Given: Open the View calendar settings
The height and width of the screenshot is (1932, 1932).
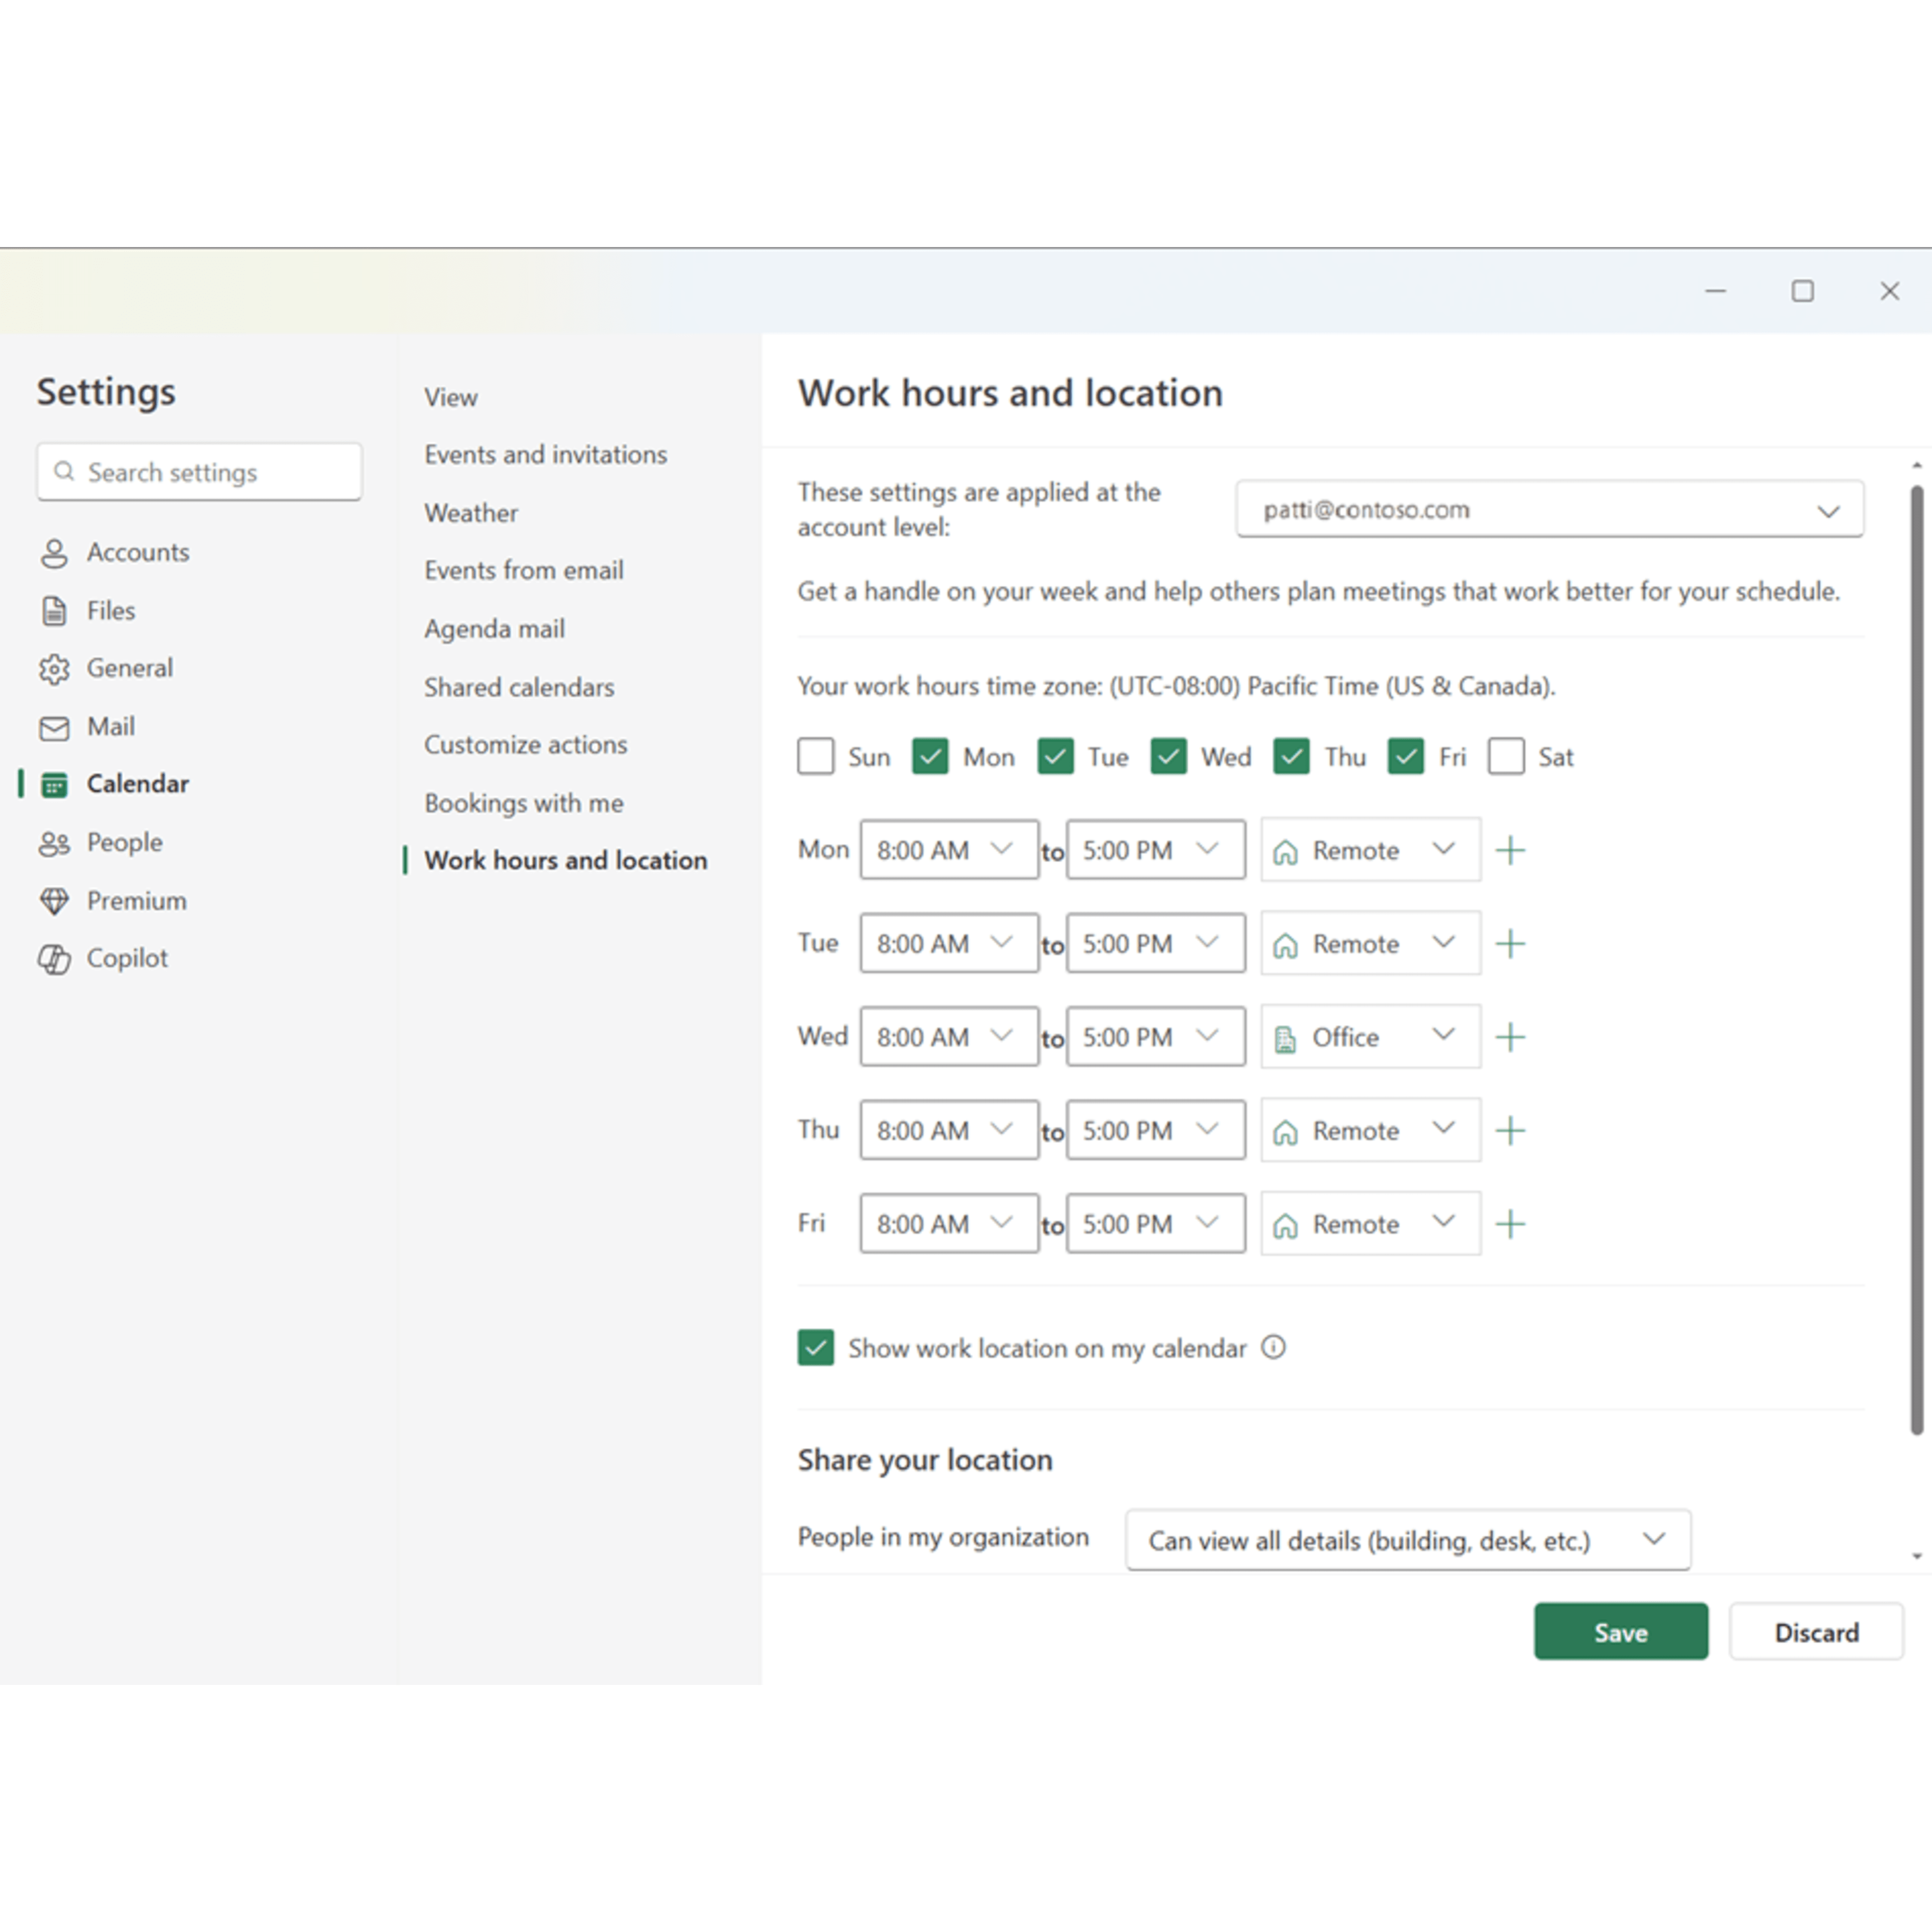Looking at the screenshot, I should [x=451, y=398].
